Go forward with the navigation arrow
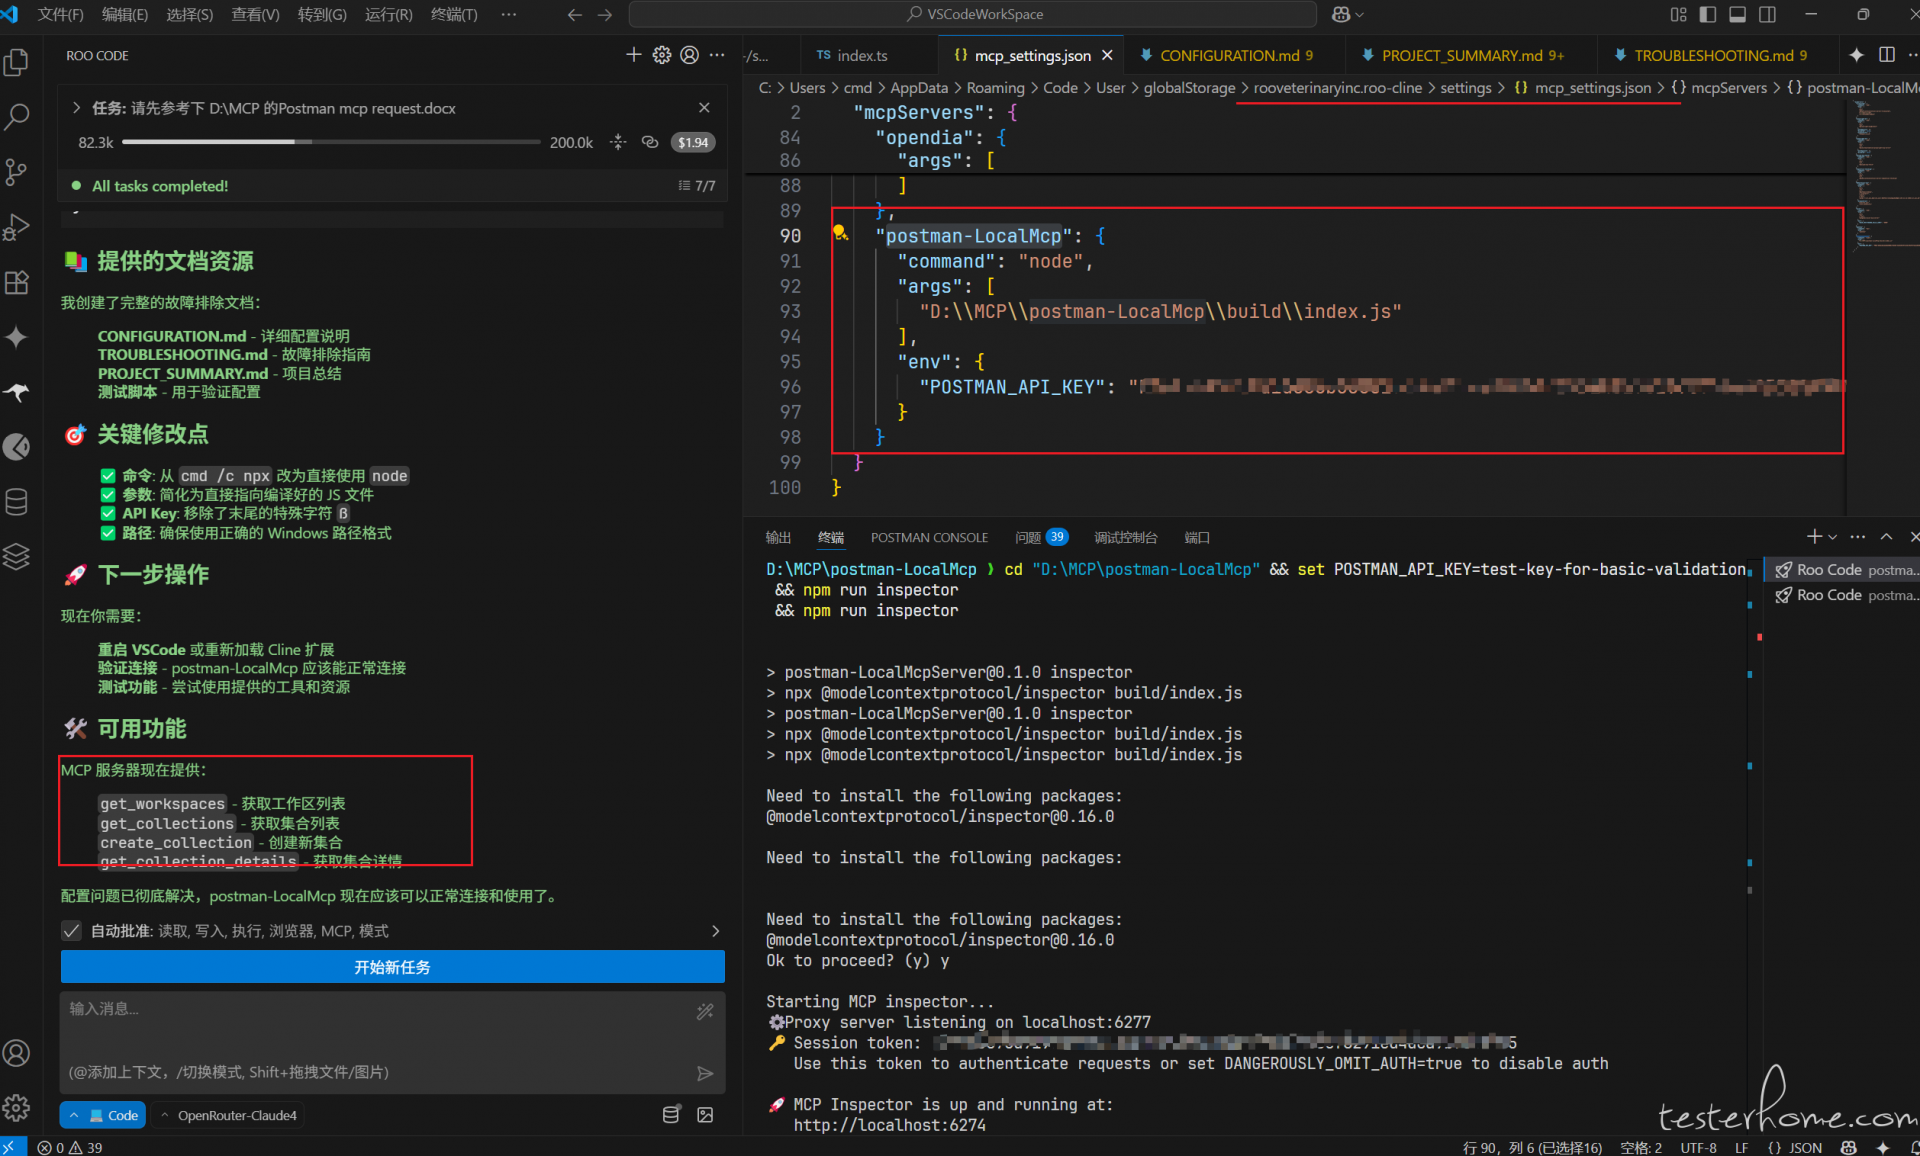The height and width of the screenshot is (1156, 1920). pyautogui.click(x=605, y=14)
